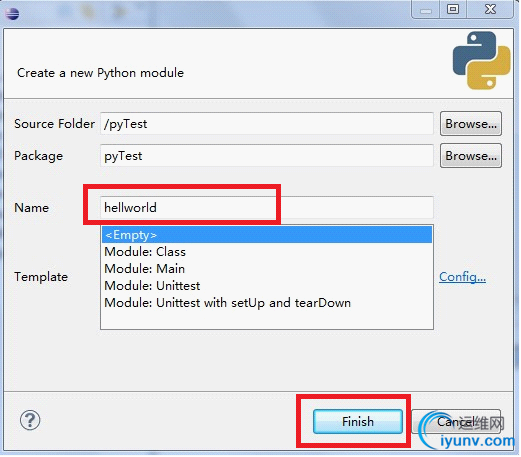Image resolution: width=521 pixels, height=457 pixels.
Task: Click the Python logo in the dialog header
Action: pyautogui.click(x=482, y=60)
